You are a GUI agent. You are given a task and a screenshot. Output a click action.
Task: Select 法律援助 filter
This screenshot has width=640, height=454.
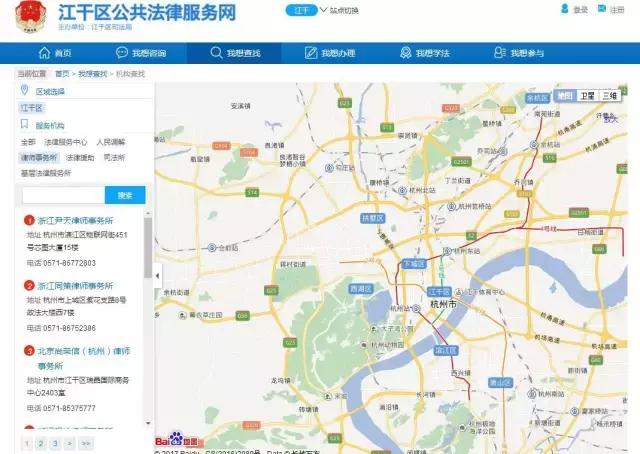coord(80,158)
